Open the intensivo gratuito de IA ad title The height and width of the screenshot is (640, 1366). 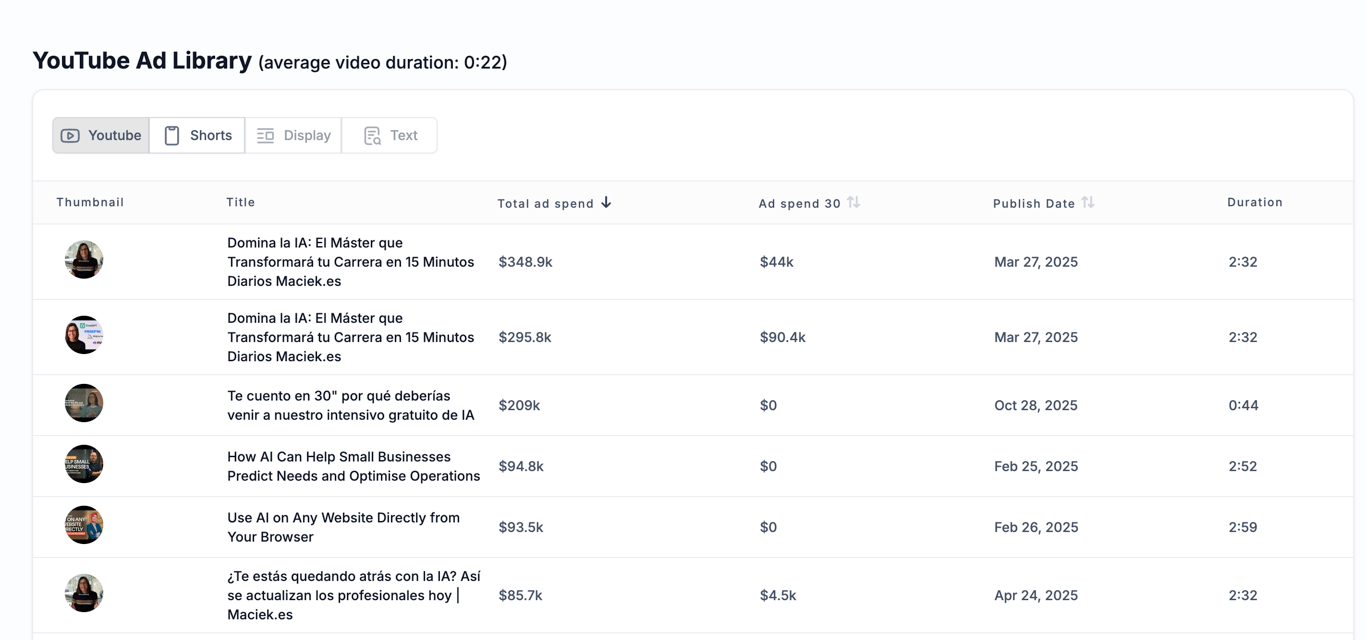(x=350, y=405)
